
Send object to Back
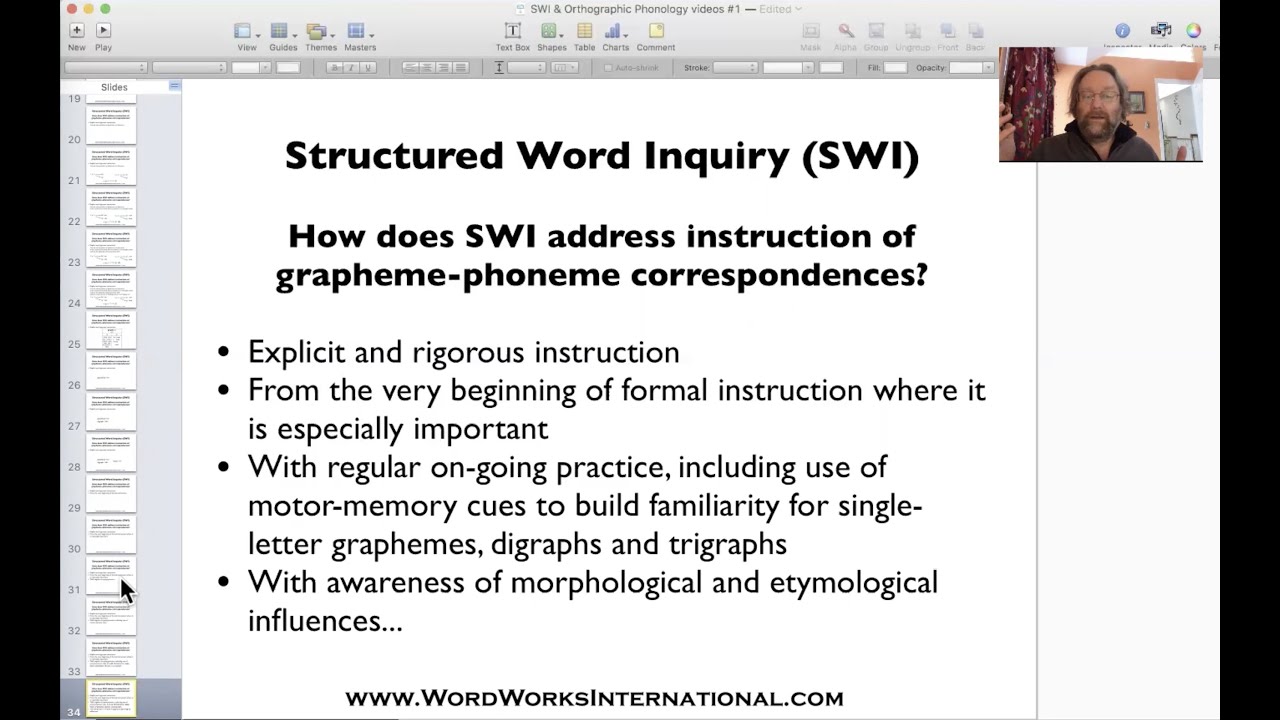[x=976, y=37]
